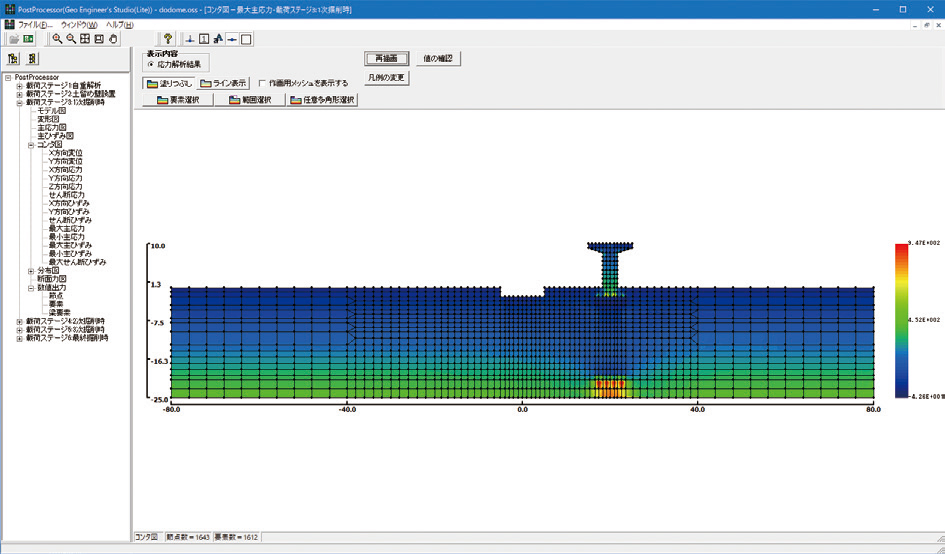The width and height of the screenshot is (945, 554).
Task: Expand 載荷ステージ4:2次掘削時 tree node
Action: [19, 321]
